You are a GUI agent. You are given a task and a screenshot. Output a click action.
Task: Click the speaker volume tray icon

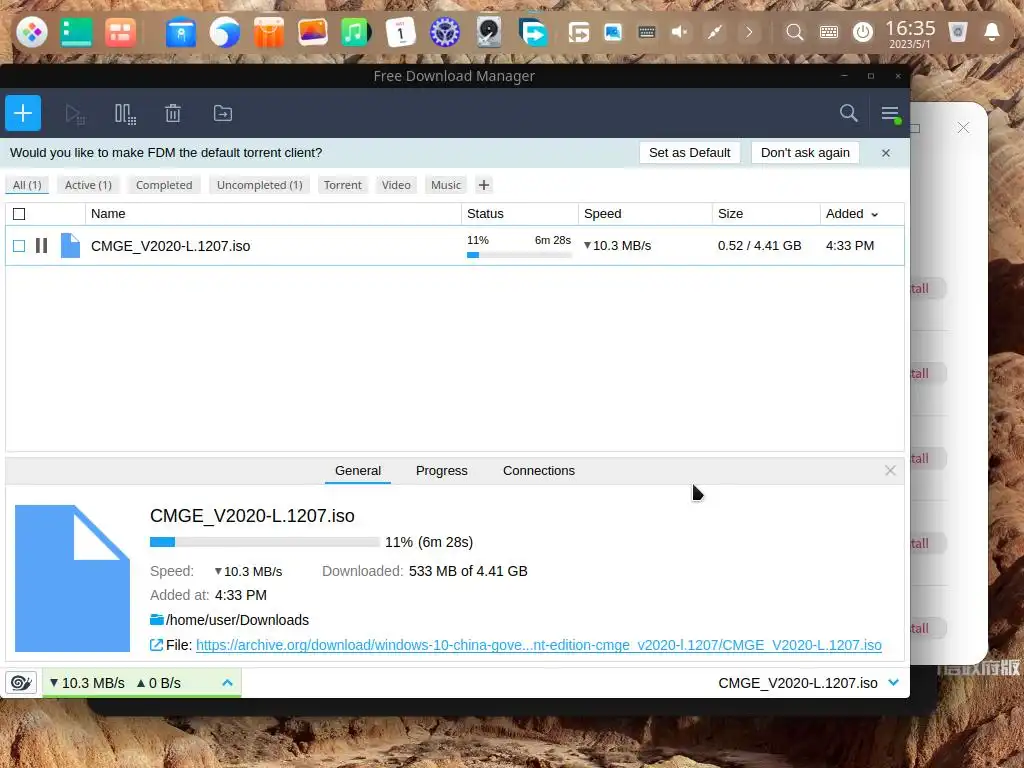tap(679, 32)
